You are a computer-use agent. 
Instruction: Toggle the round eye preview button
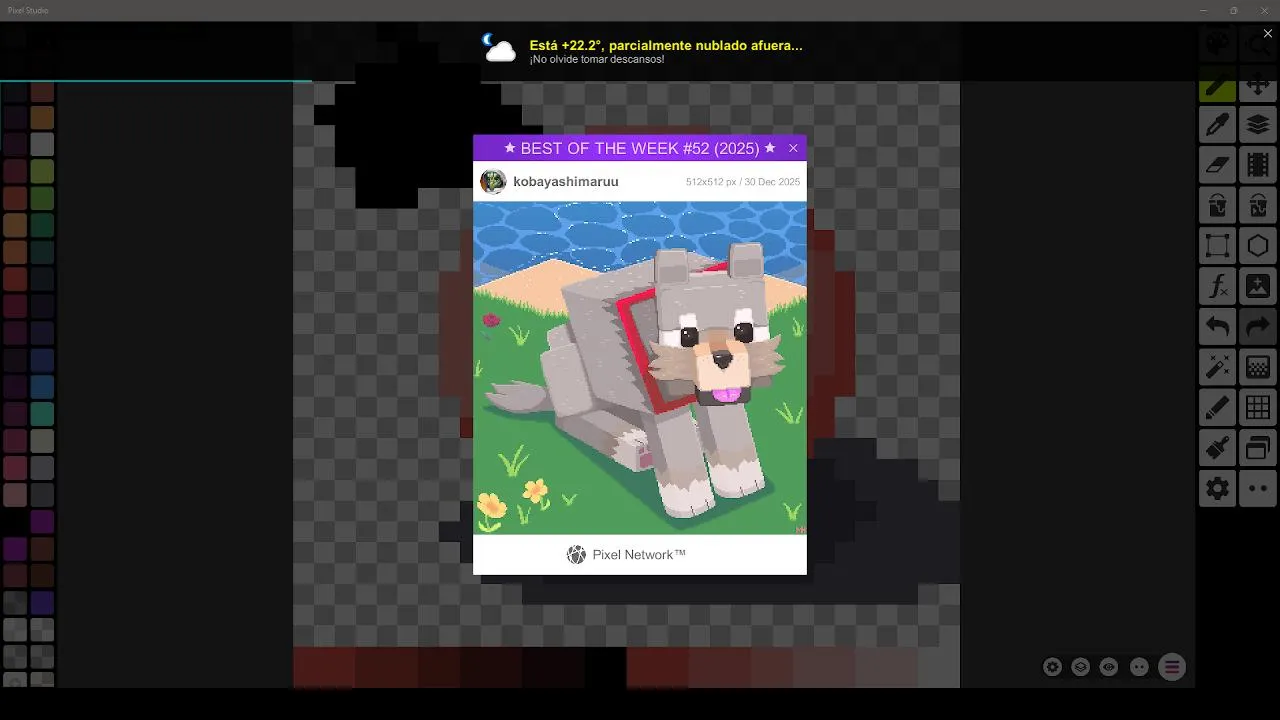(1109, 667)
